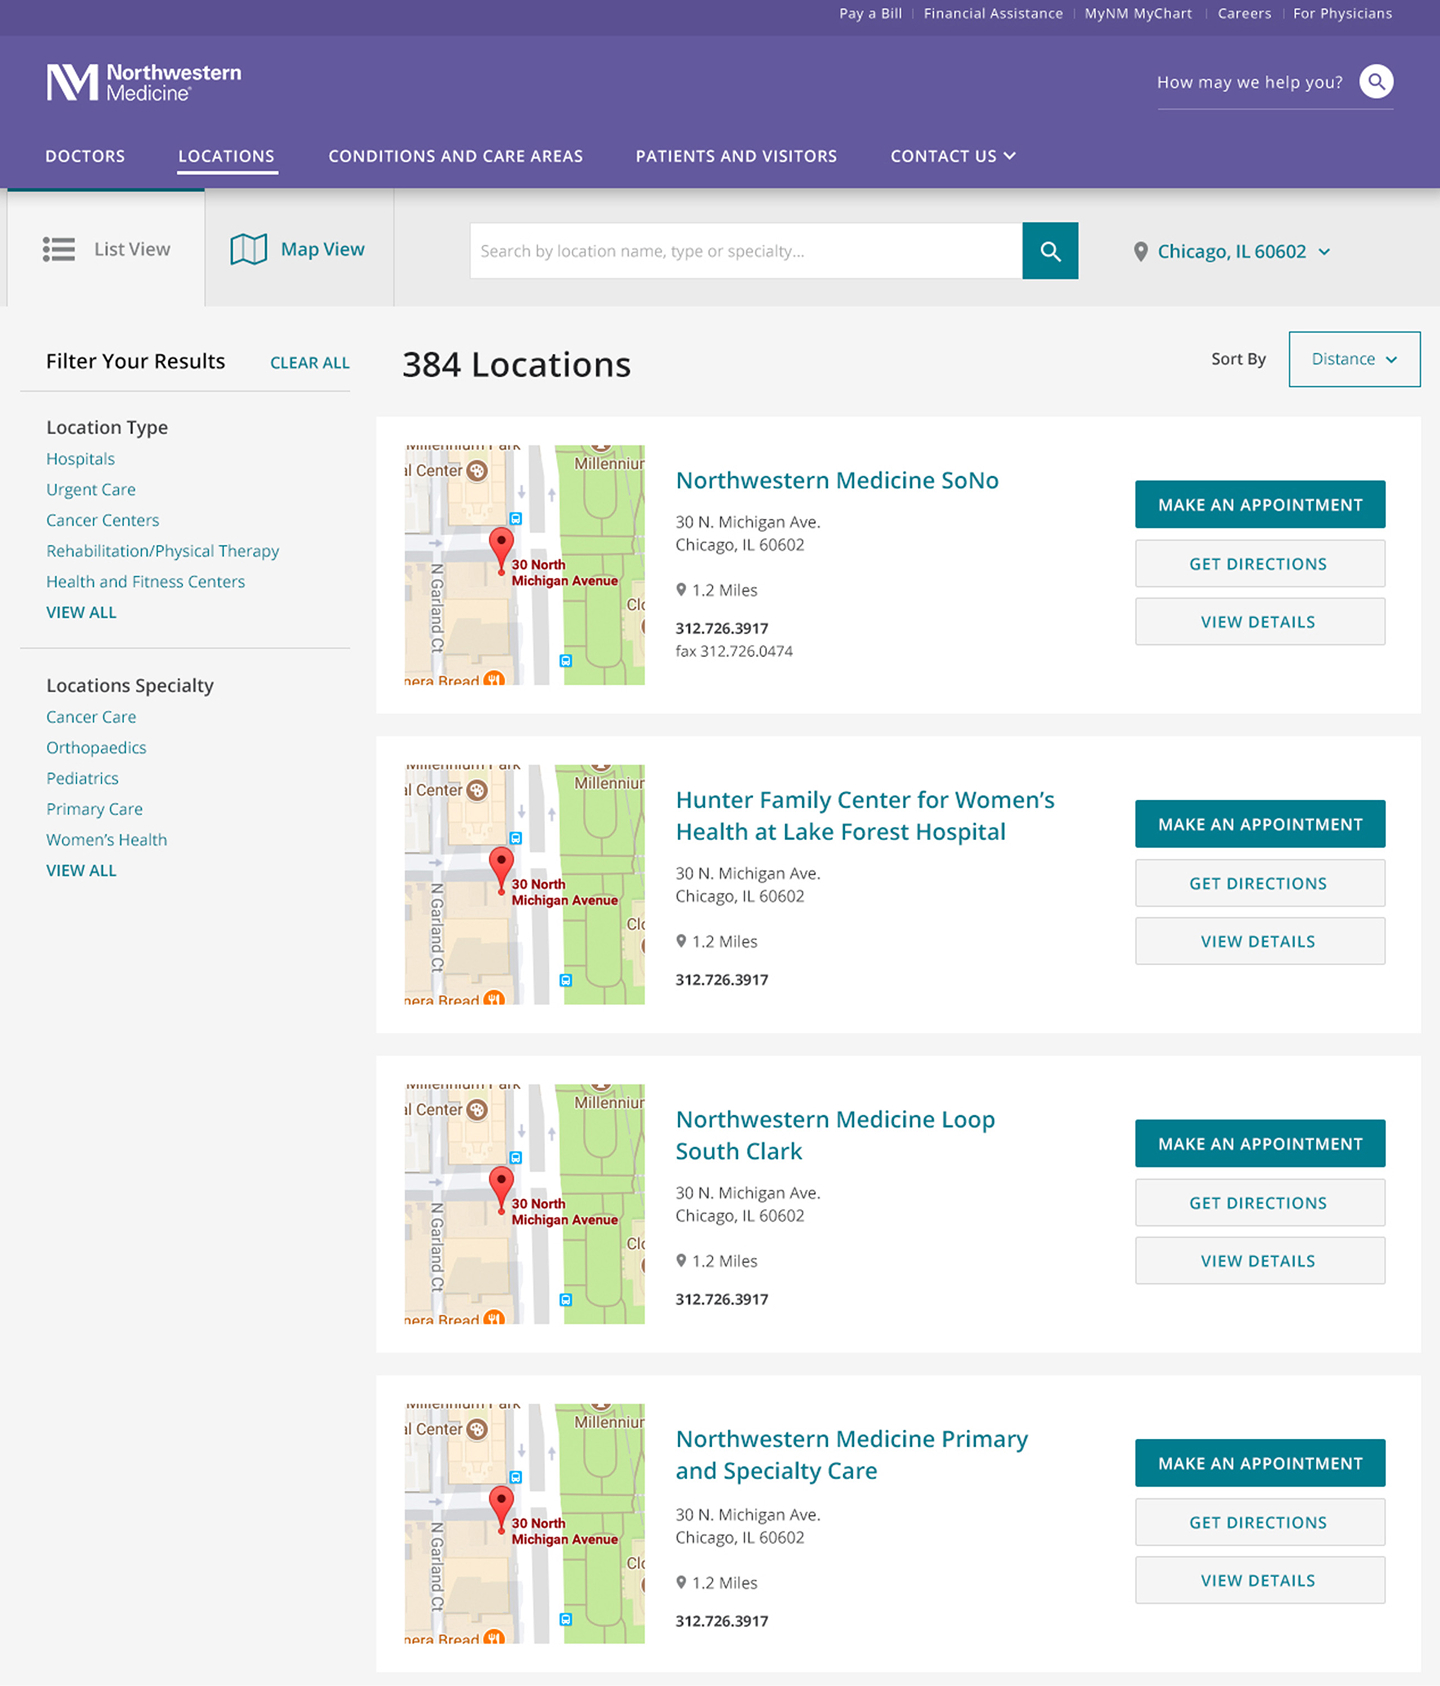This screenshot has height=1686, width=1440.
Task: Make an appointment at Loop South Clark
Action: pyautogui.click(x=1260, y=1144)
